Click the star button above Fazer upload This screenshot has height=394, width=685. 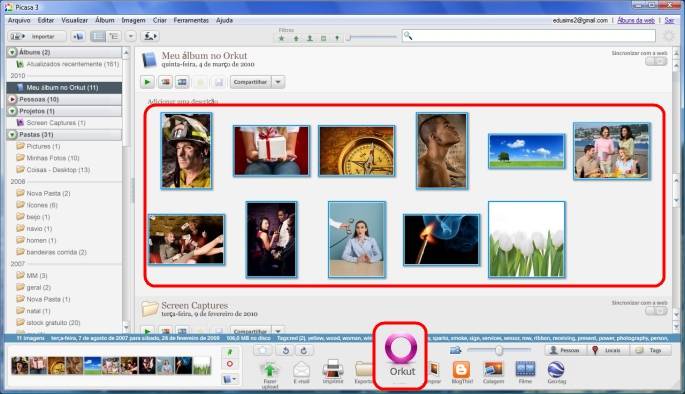point(263,350)
